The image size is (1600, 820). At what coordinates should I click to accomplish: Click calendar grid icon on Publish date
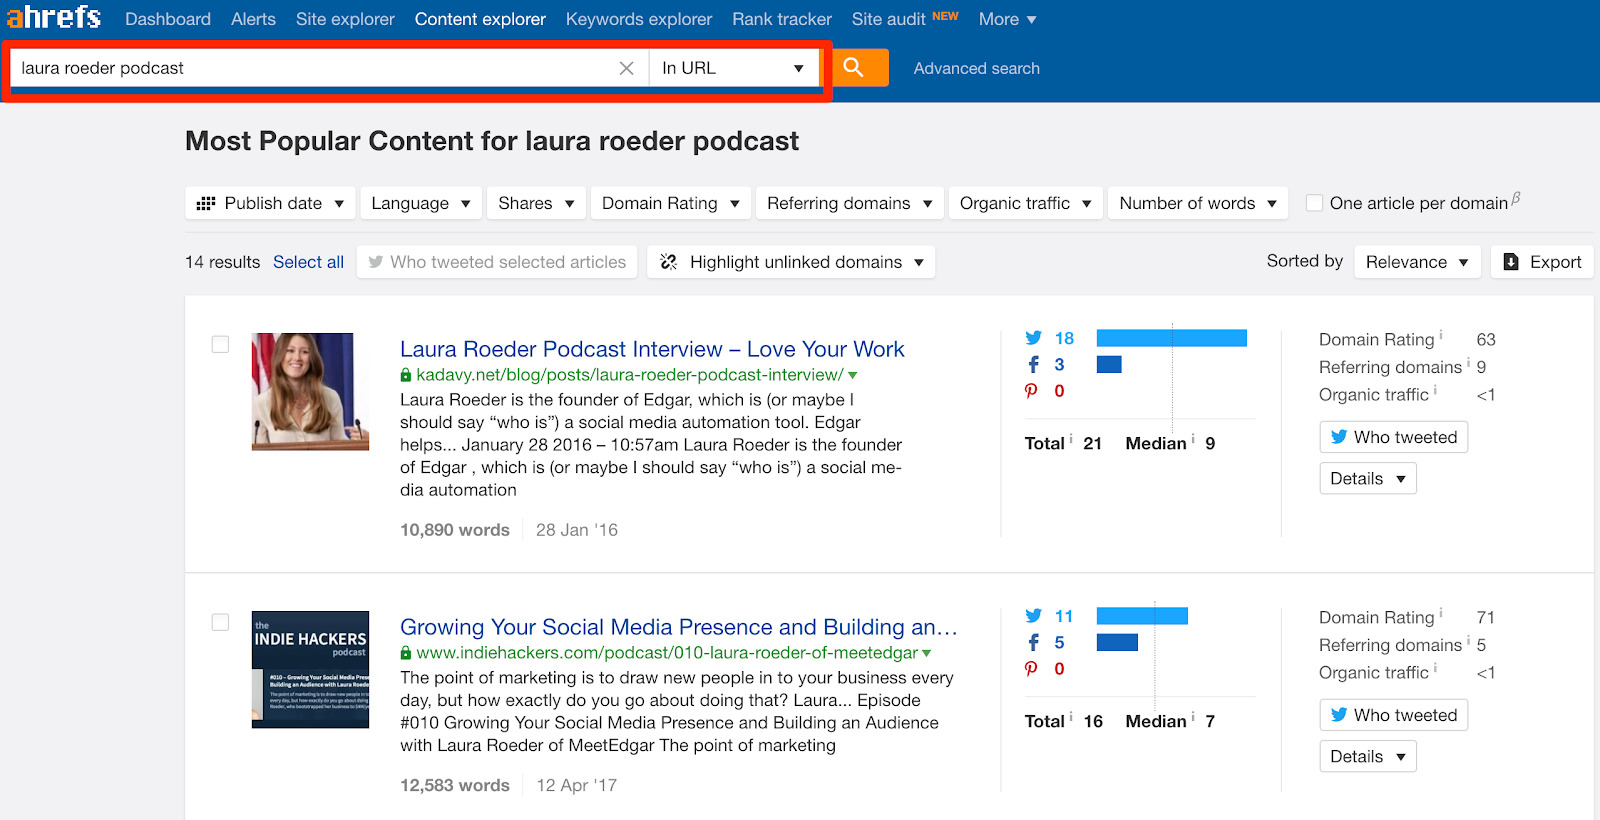206,203
